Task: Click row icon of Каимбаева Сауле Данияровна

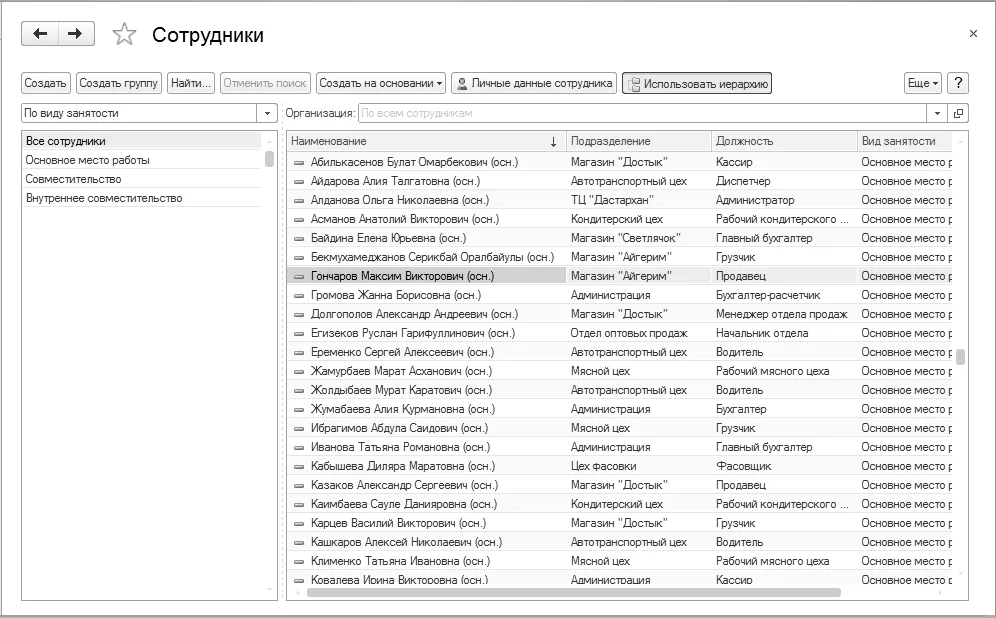Action: click(x=299, y=505)
